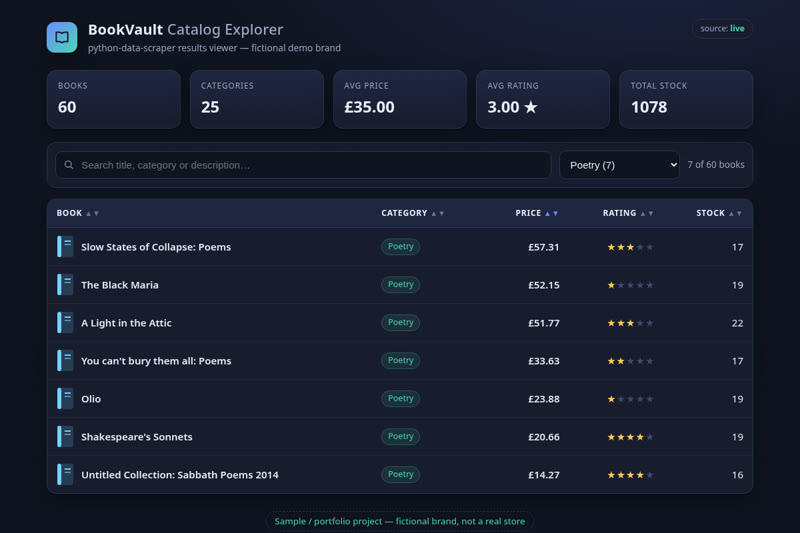Click price £33.63
Screen dimensions: 800x533
544,361
